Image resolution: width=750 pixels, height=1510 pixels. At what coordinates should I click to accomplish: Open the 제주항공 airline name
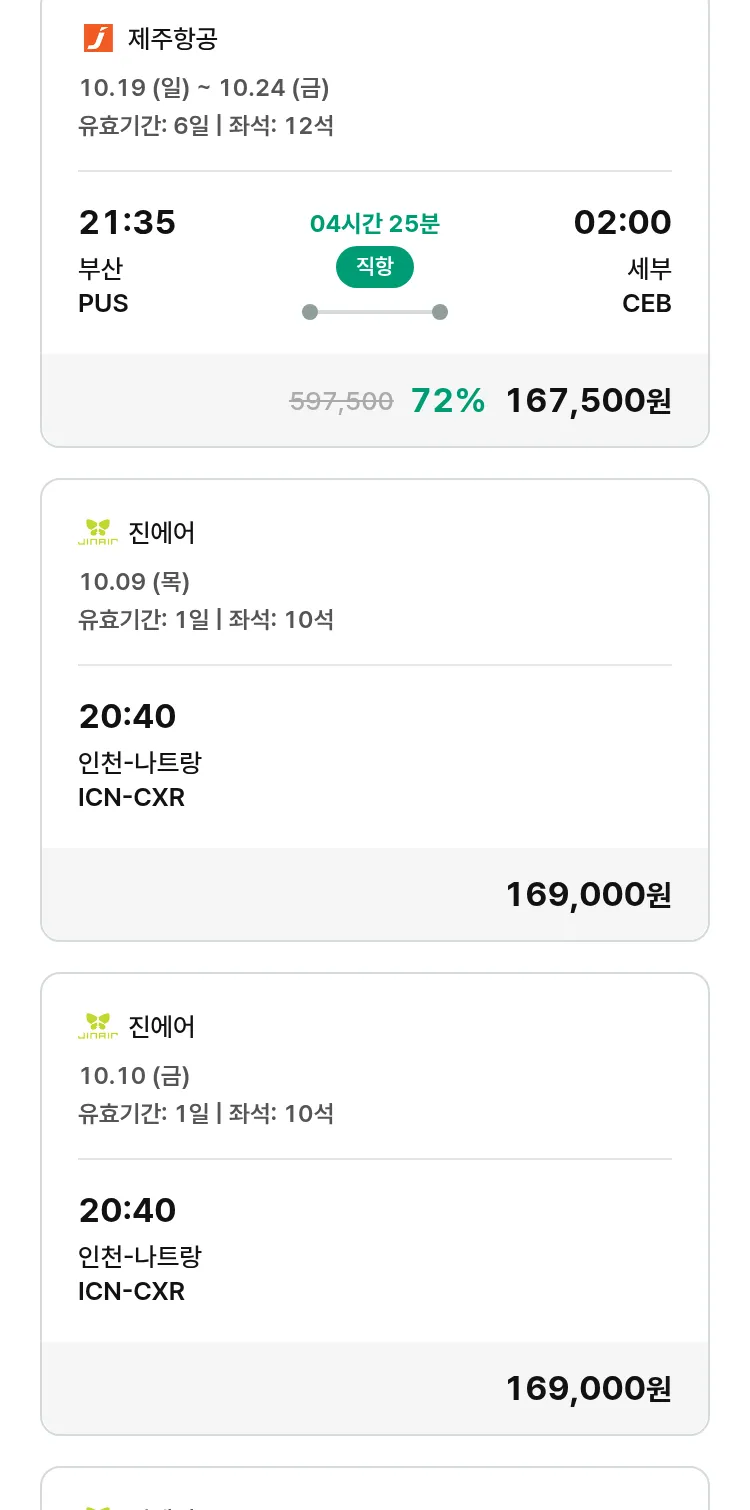point(173,39)
